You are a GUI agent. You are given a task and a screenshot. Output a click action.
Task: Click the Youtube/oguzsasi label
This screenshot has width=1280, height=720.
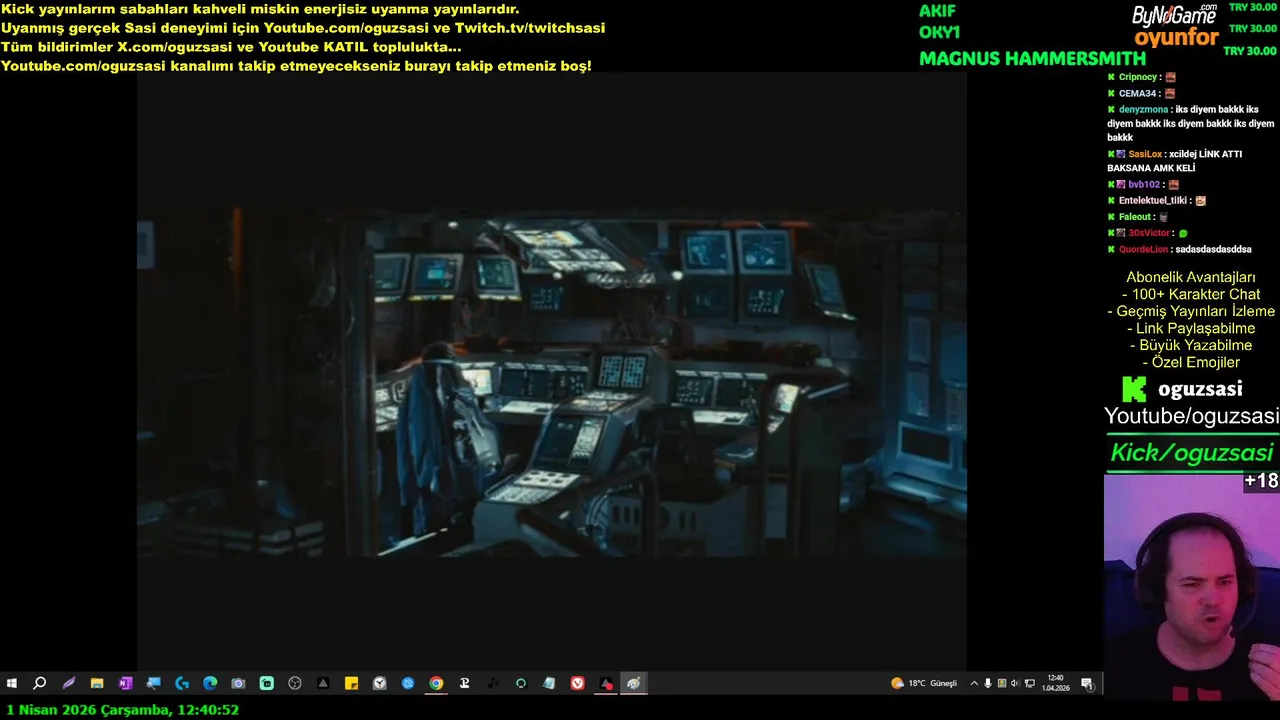pos(1192,416)
